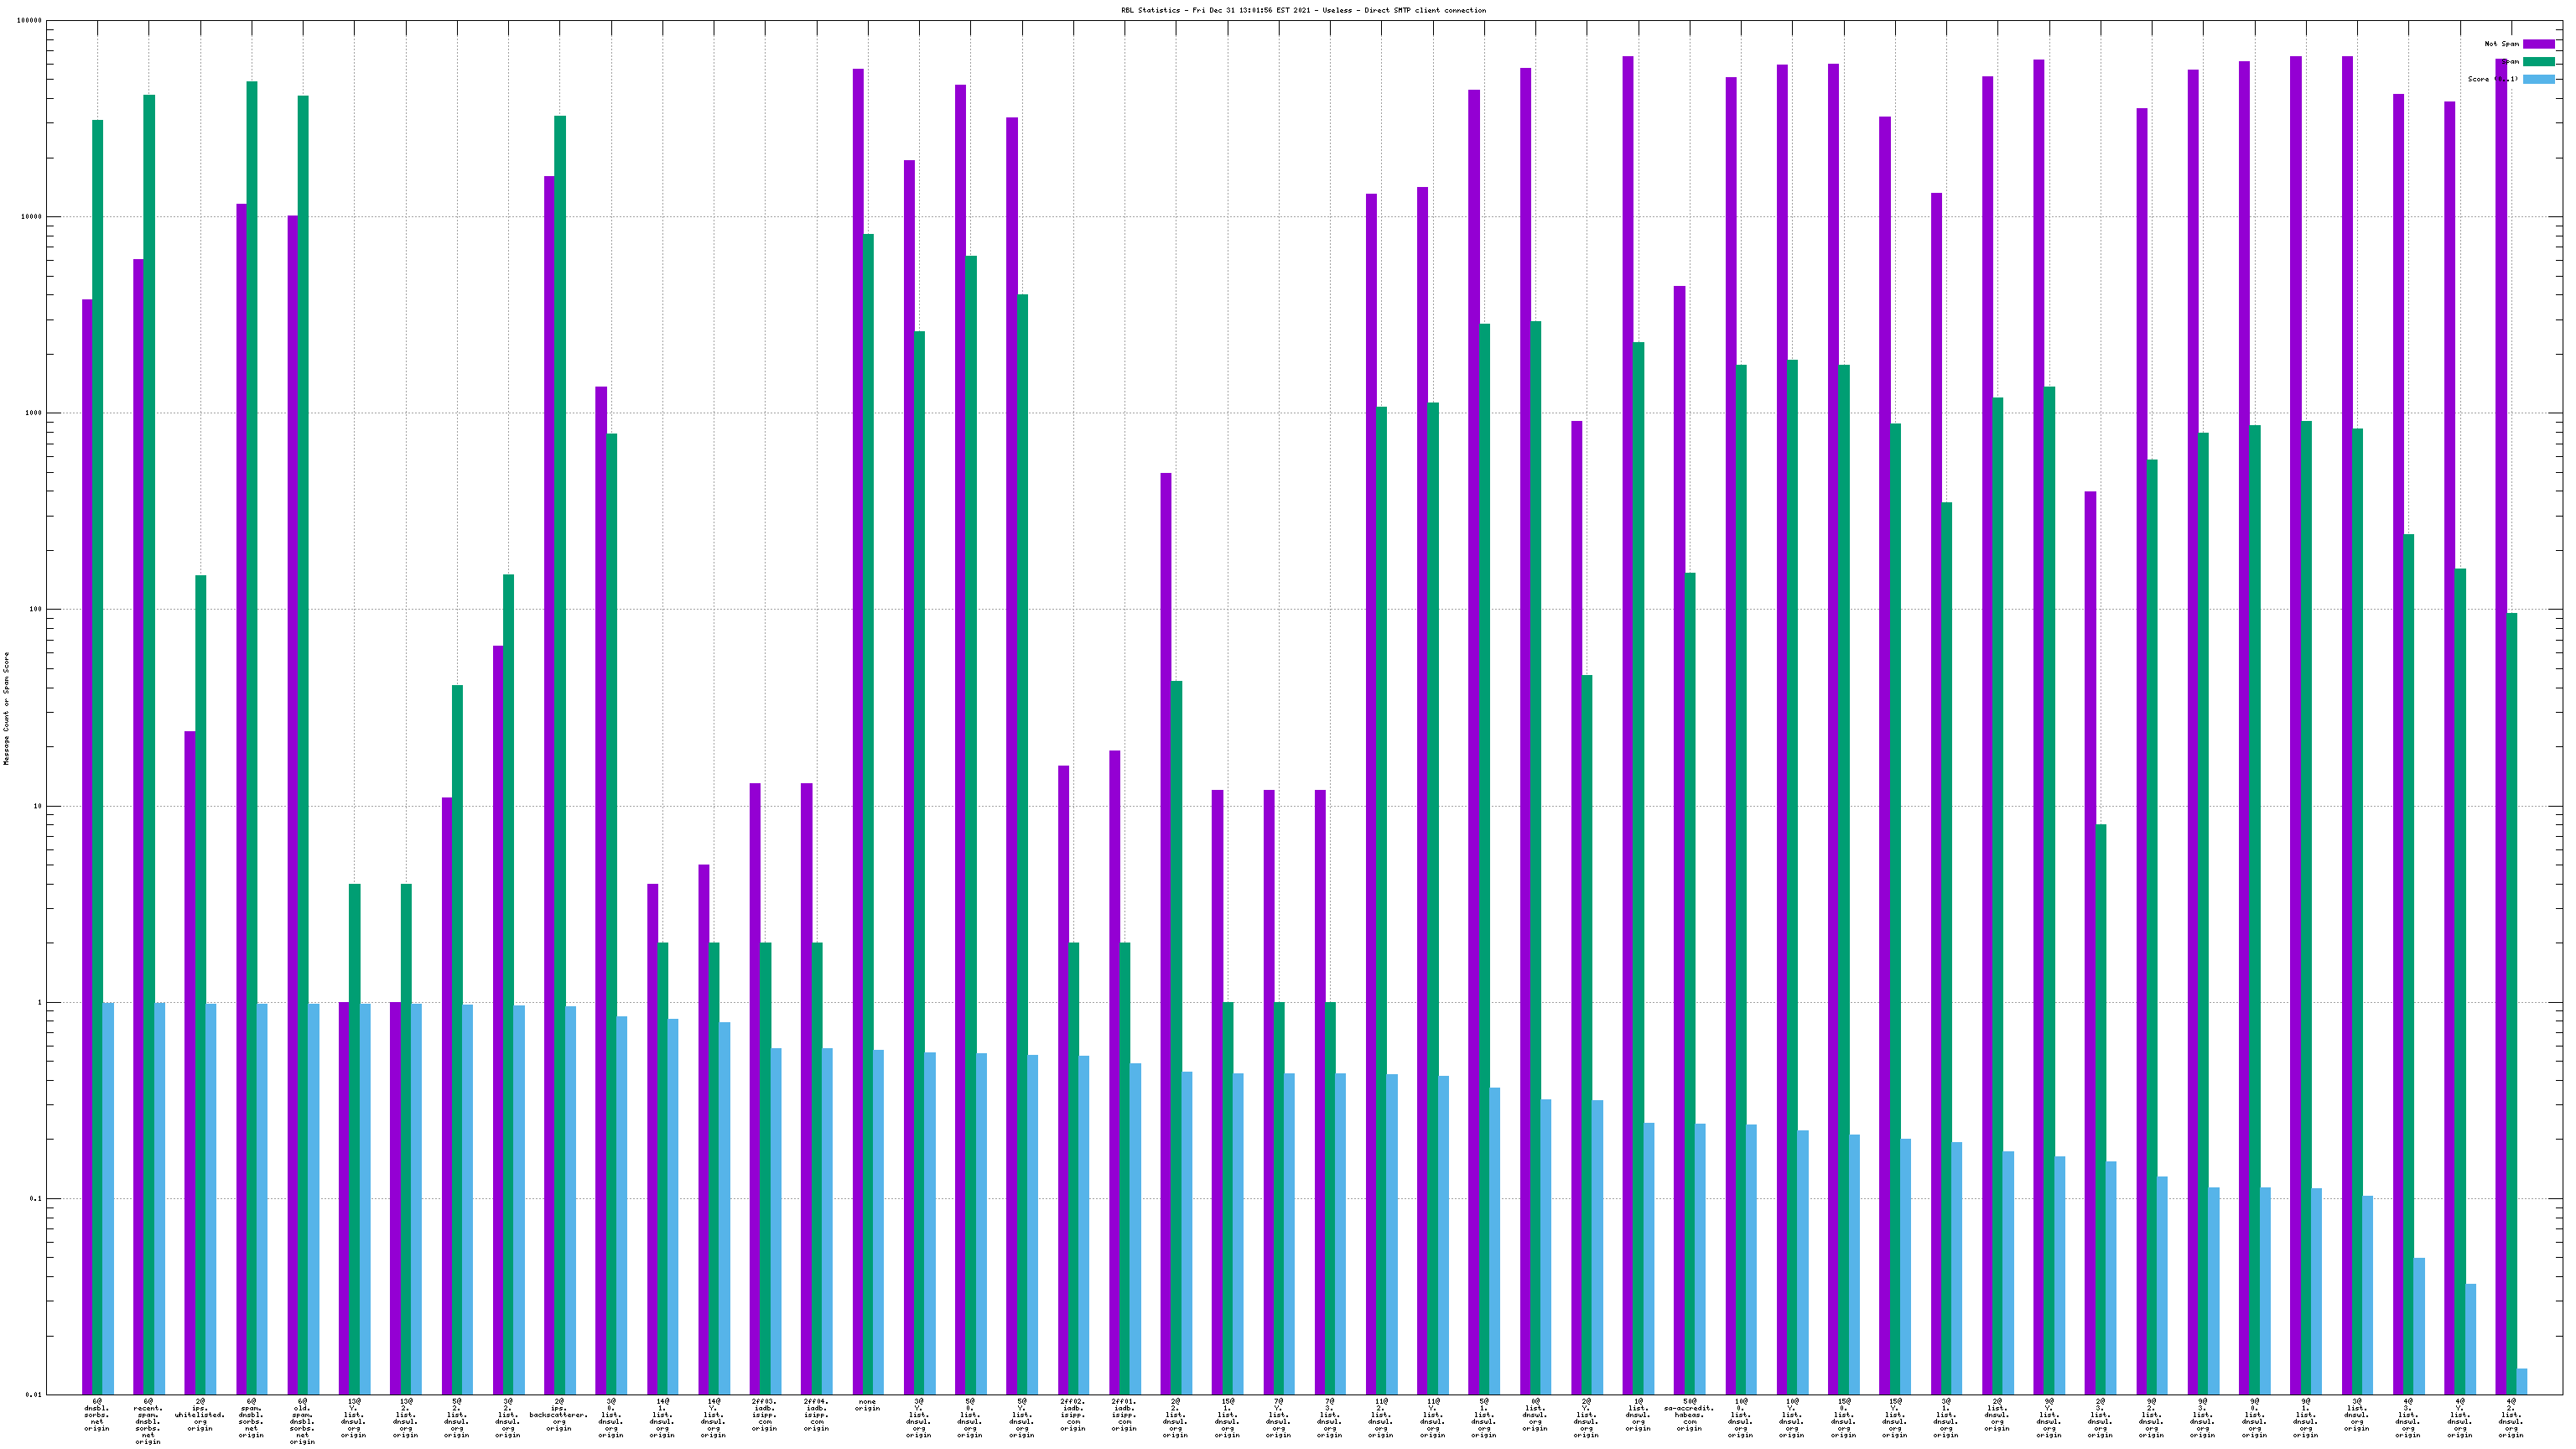Click the 'ips.whitelisted.org origin' x-axis label

(x=200, y=1415)
